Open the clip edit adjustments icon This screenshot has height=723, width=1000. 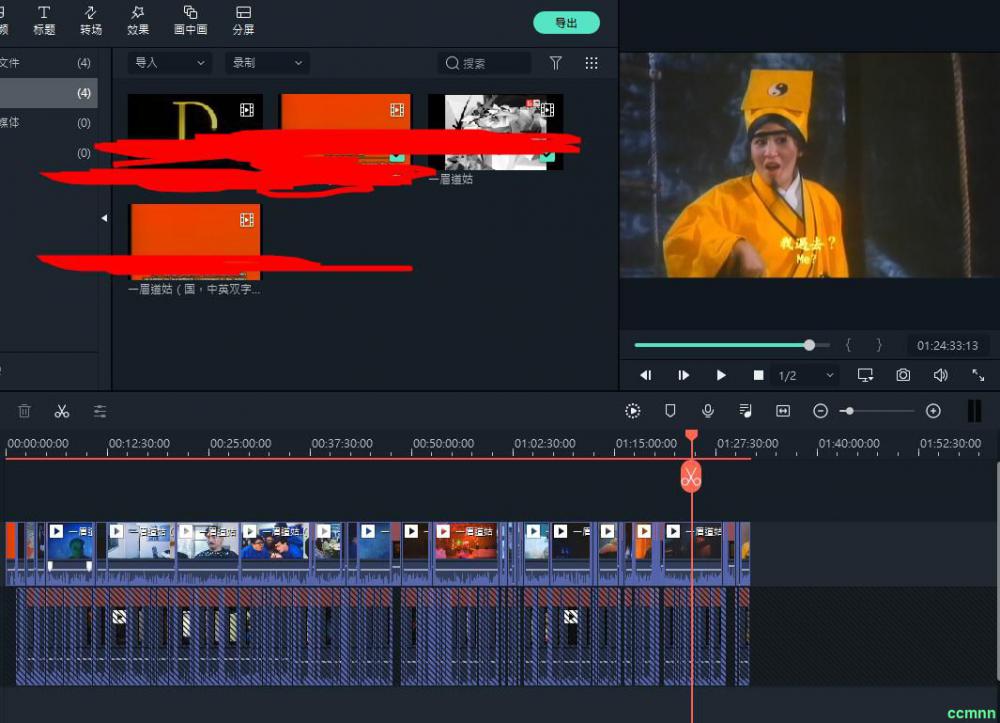pyautogui.click(x=99, y=411)
